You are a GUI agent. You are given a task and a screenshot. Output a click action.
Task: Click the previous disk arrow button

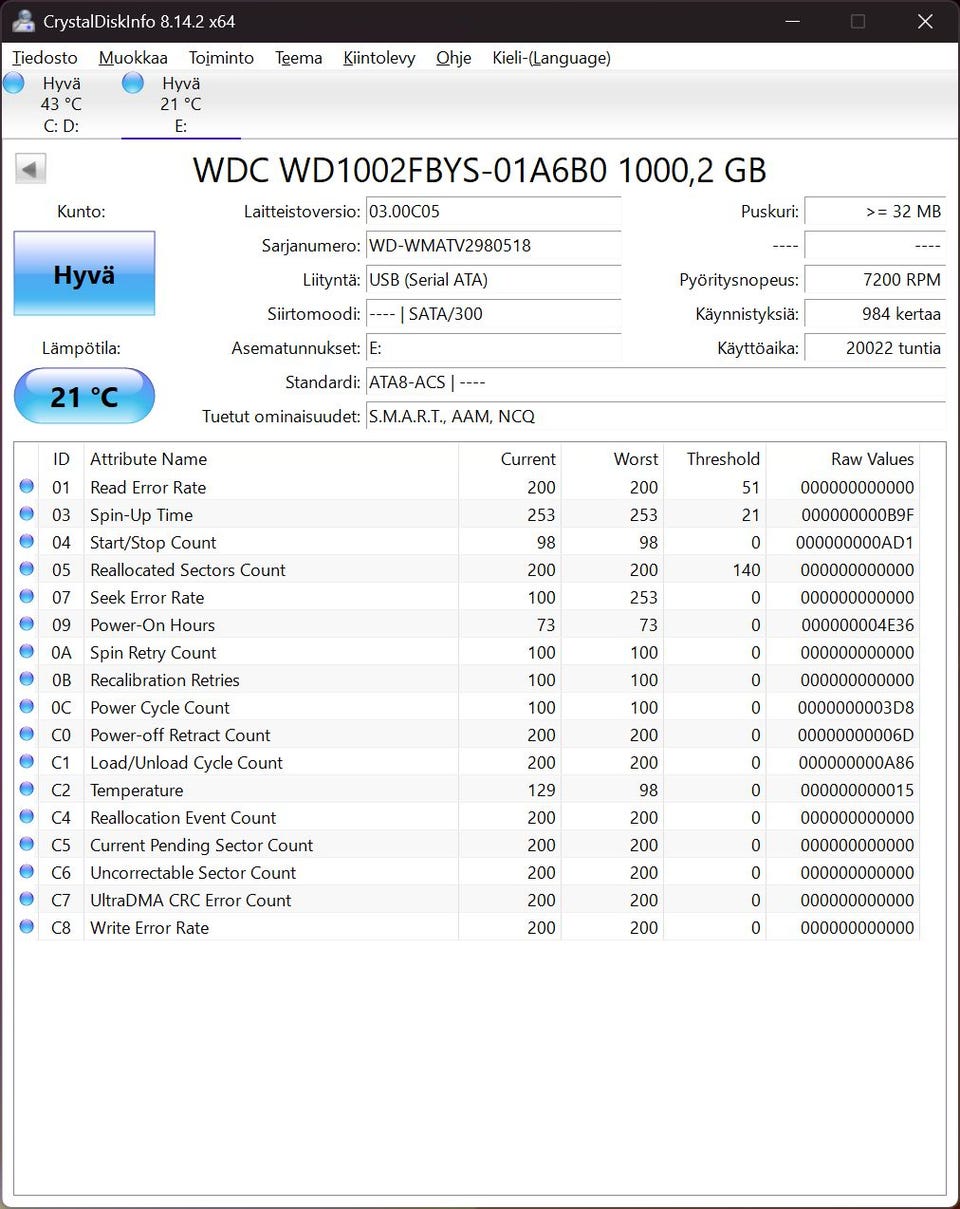pos(31,169)
